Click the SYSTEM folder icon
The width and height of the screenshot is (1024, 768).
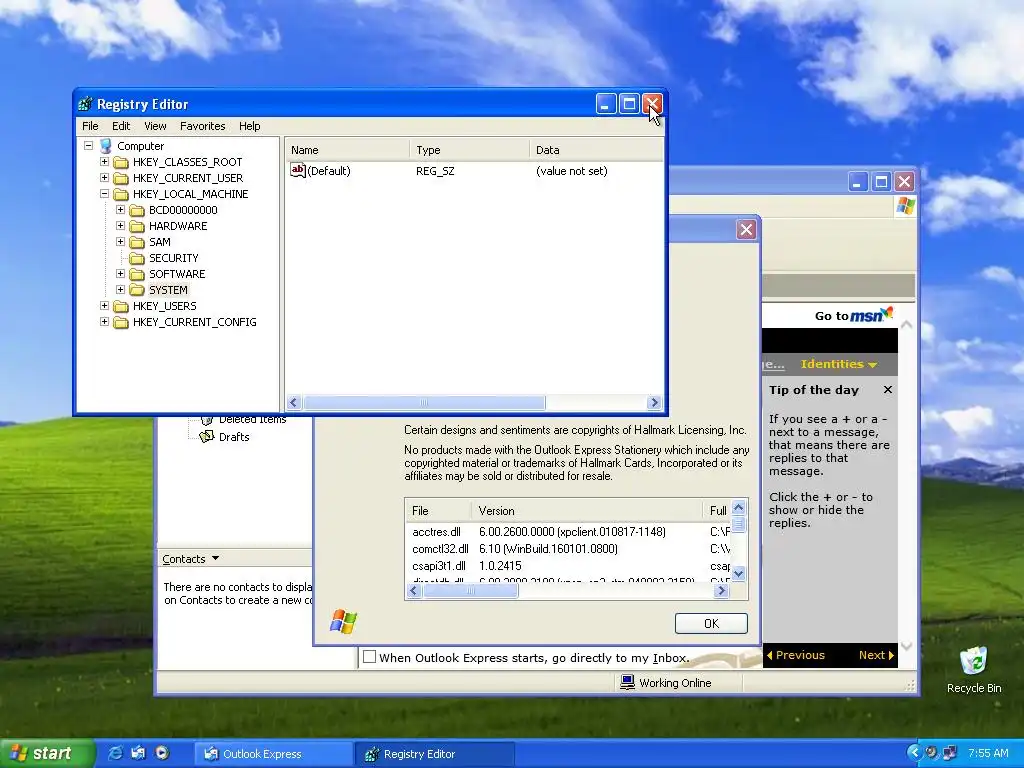pyautogui.click(x=136, y=290)
